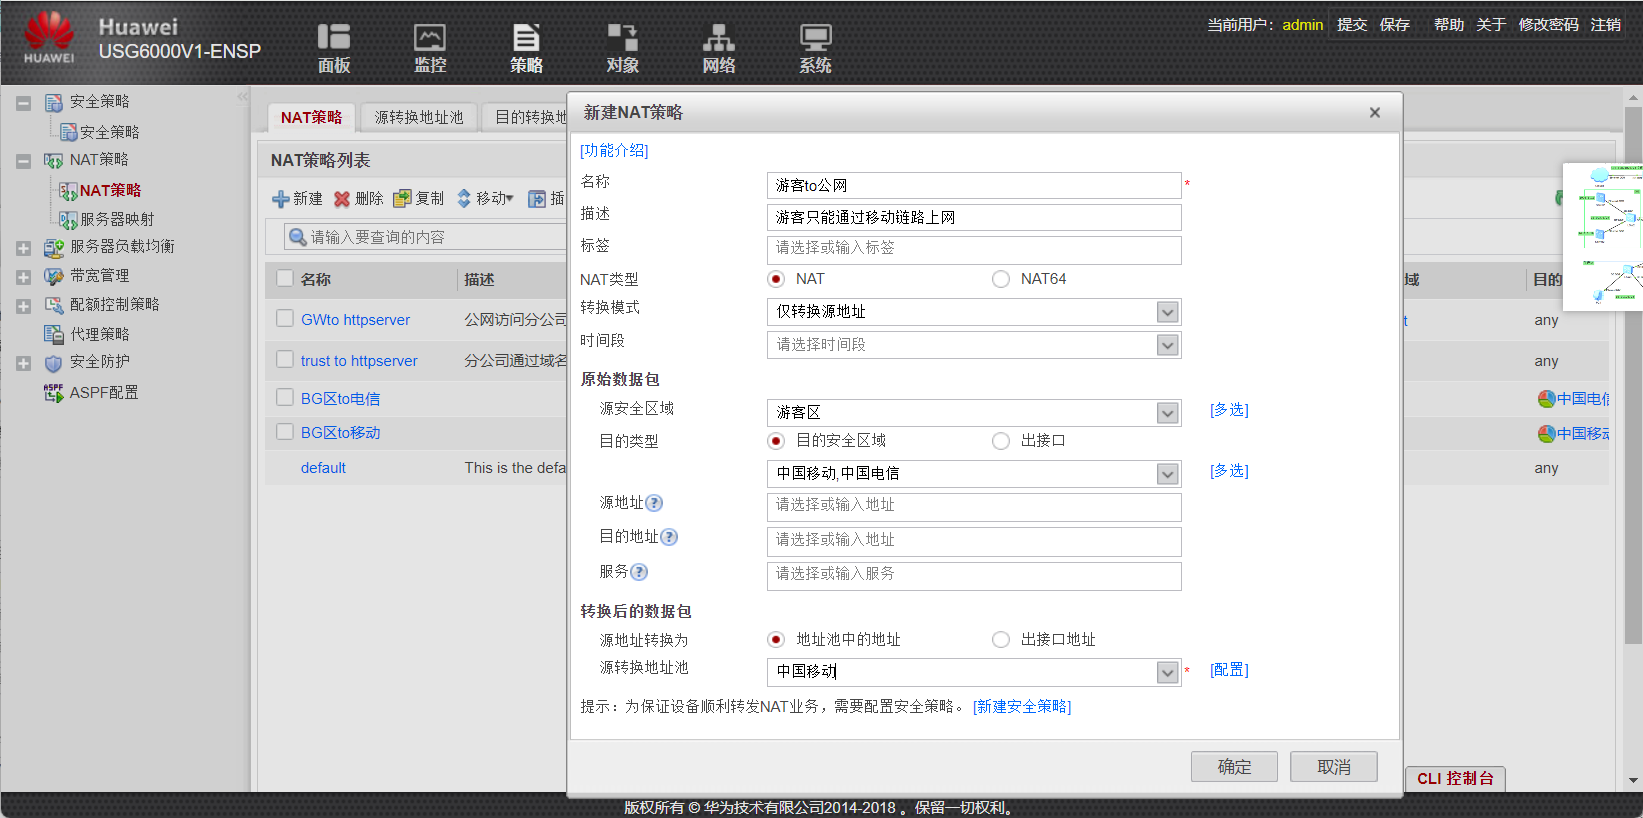Select the 出接口地址 radio button
The width and height of the screenshot is (1643, 818).
1001,640
